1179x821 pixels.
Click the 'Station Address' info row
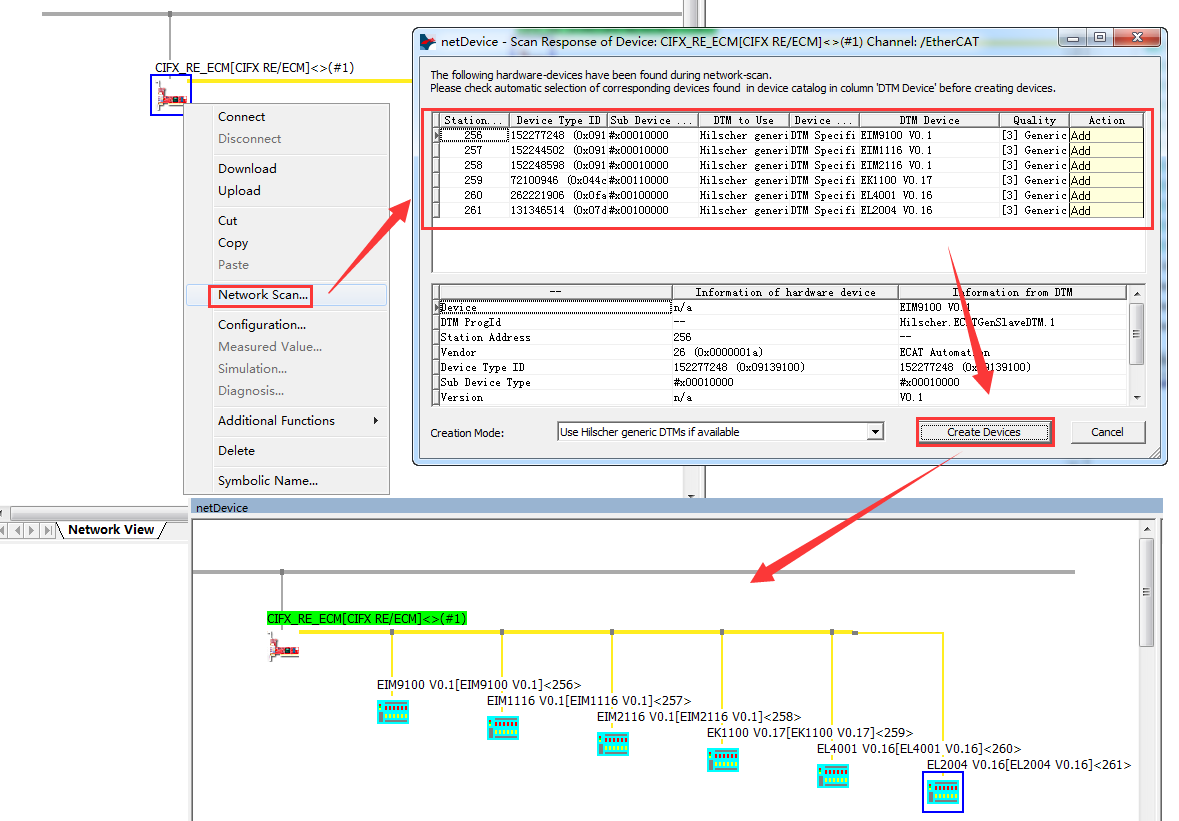[x=782, y=338]
